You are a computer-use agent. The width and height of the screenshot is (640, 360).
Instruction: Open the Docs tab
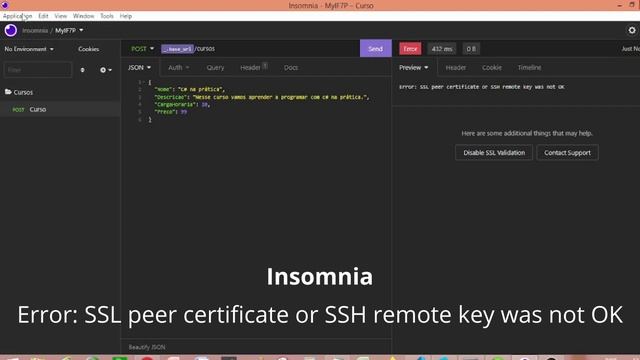(x=291, y=67)
